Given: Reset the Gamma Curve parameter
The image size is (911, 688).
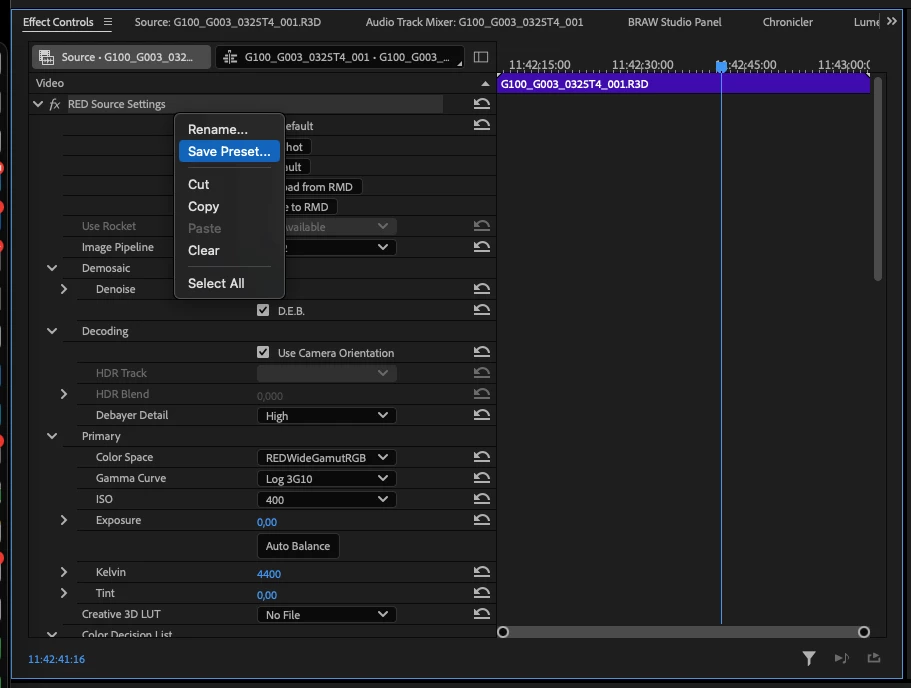Looking at the screenshot, I should [x=482, y=478].
